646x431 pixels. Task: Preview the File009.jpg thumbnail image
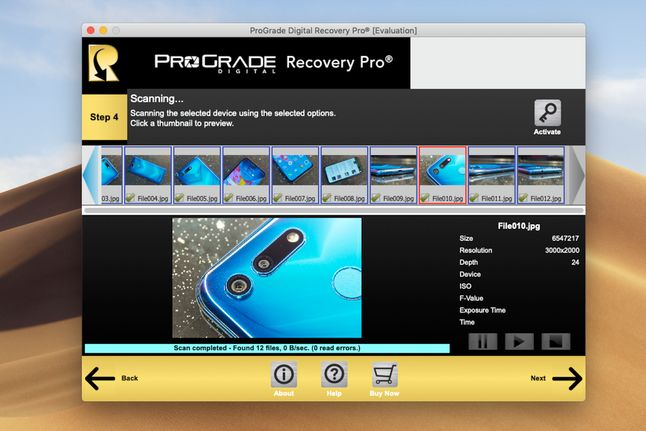[x=393, y=170]
